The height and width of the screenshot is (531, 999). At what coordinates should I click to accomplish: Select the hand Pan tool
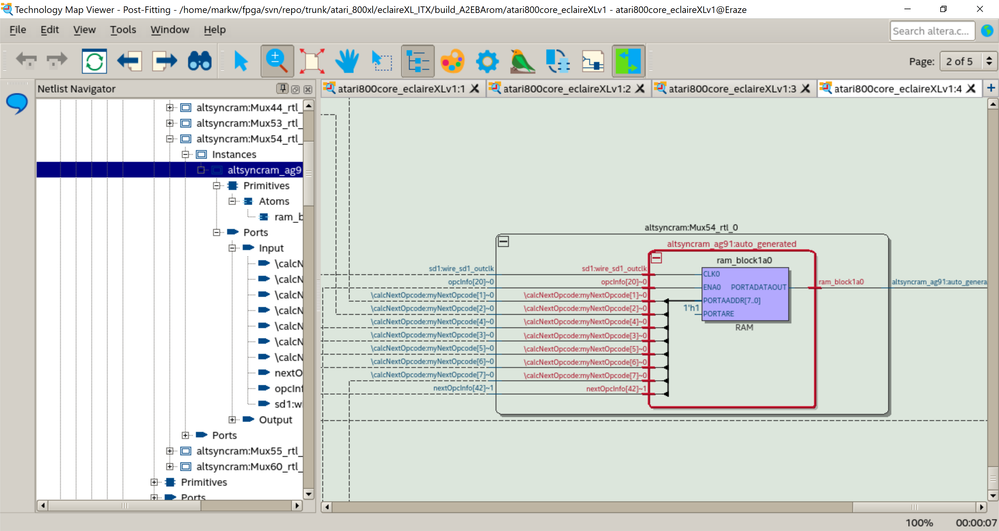pos(347,61)
